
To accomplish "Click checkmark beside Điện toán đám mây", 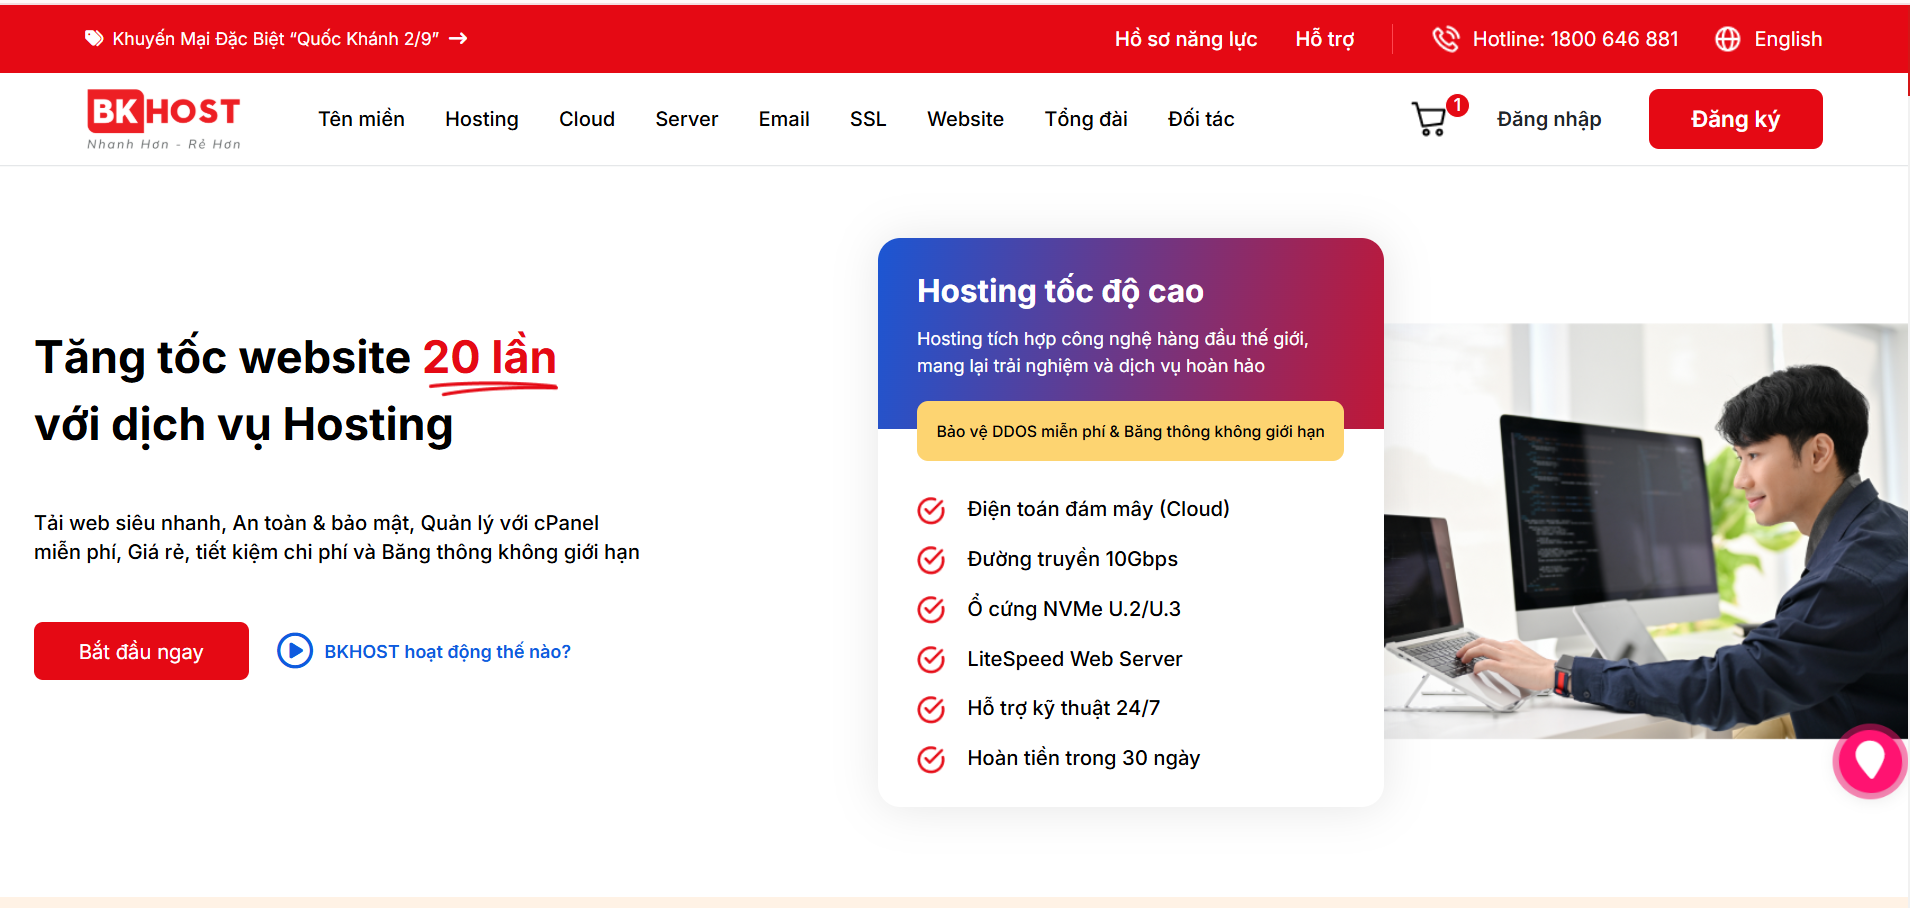I will pyautogui.click(x=931, y=510).
